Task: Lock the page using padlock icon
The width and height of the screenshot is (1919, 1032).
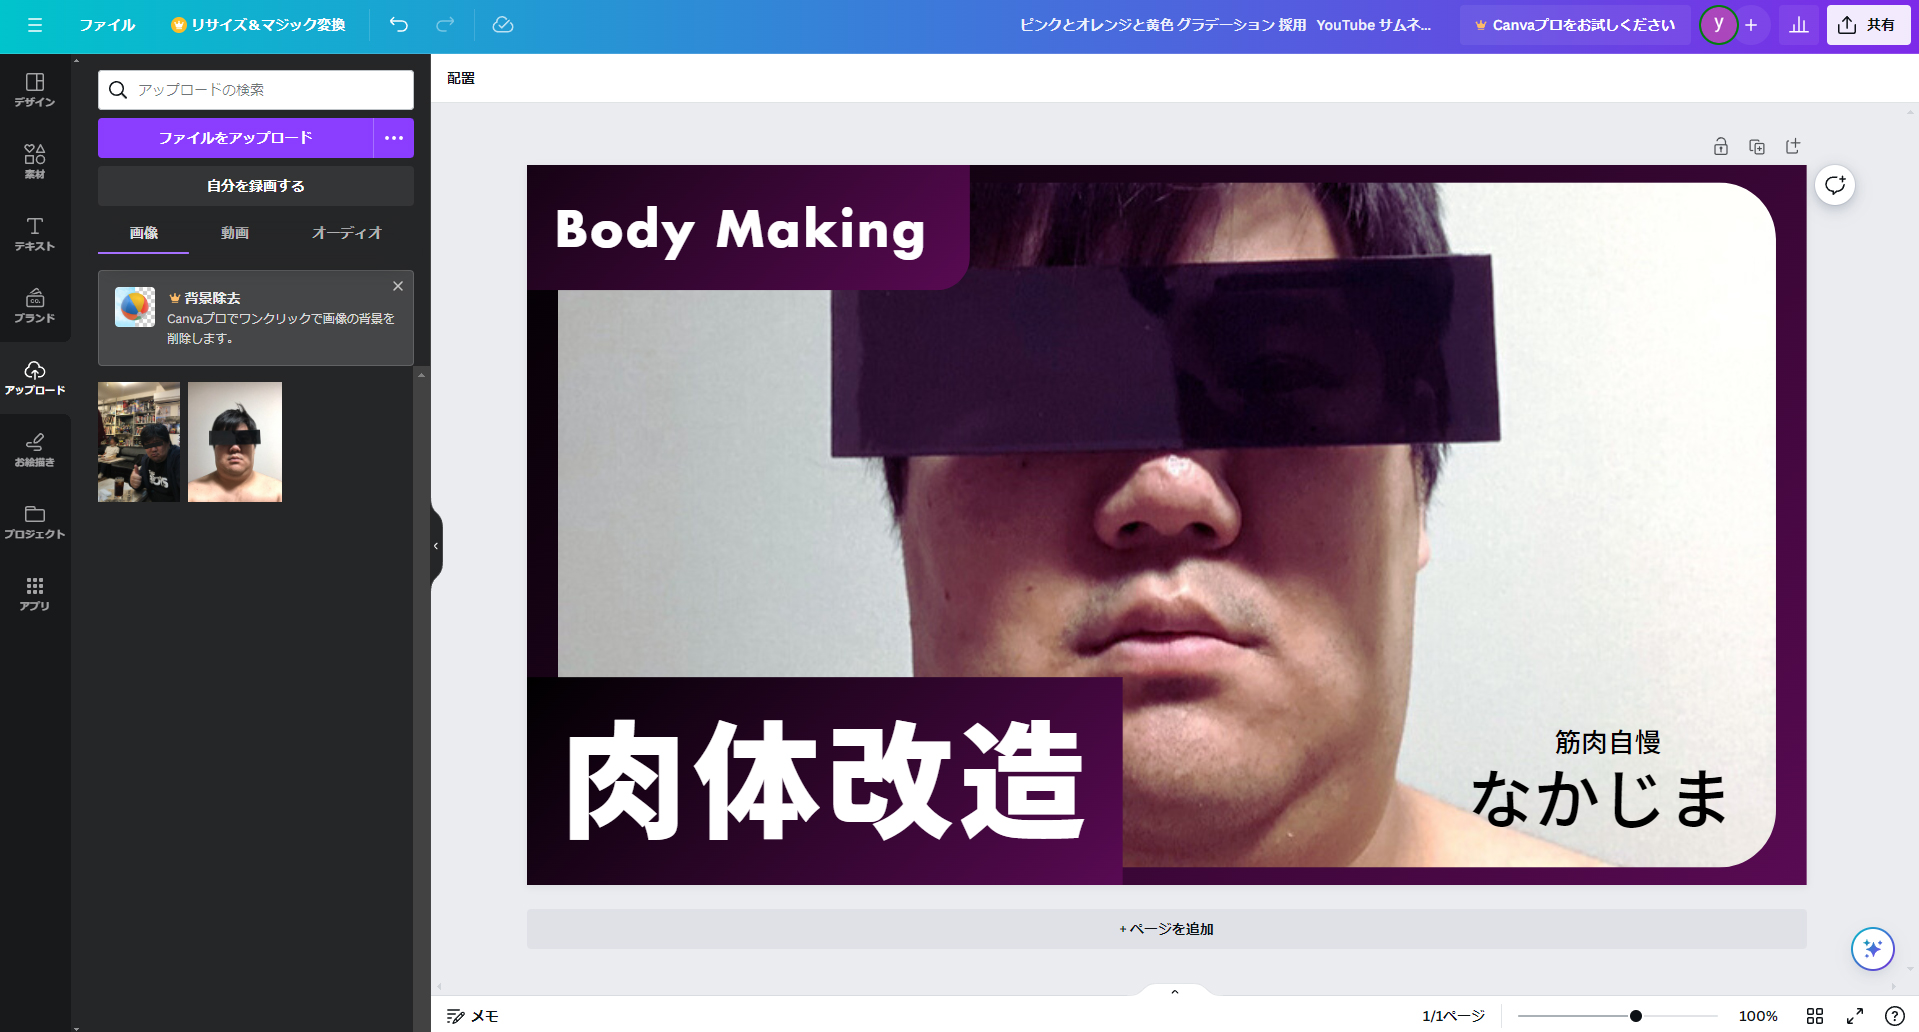Action: point(1721,147)
